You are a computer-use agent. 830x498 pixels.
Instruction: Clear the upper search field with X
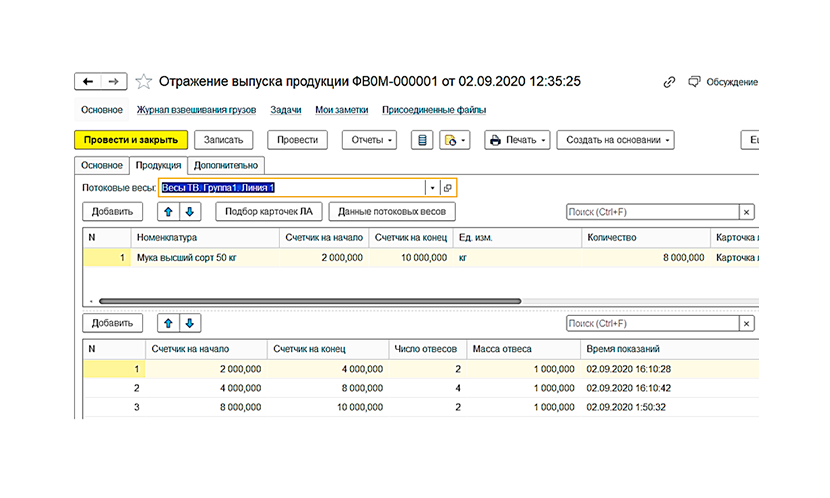click(746, 212)
